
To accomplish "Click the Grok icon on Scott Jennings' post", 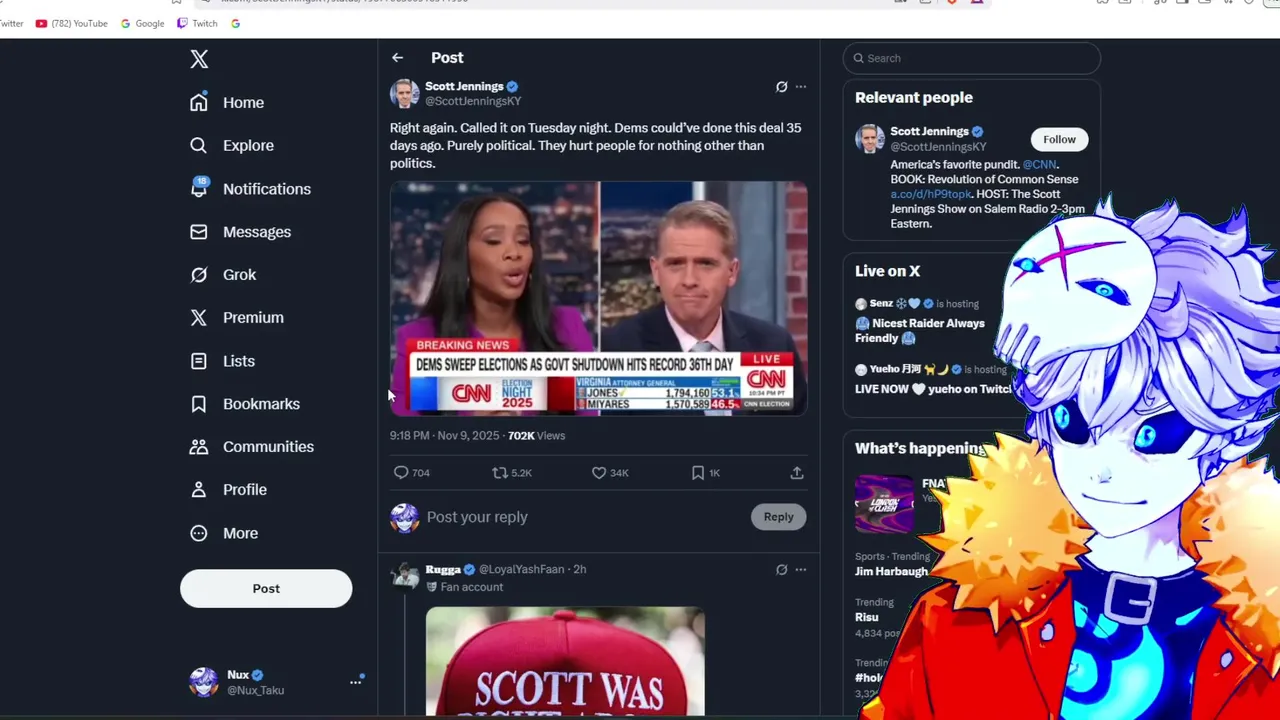I will tap(781, 87).
